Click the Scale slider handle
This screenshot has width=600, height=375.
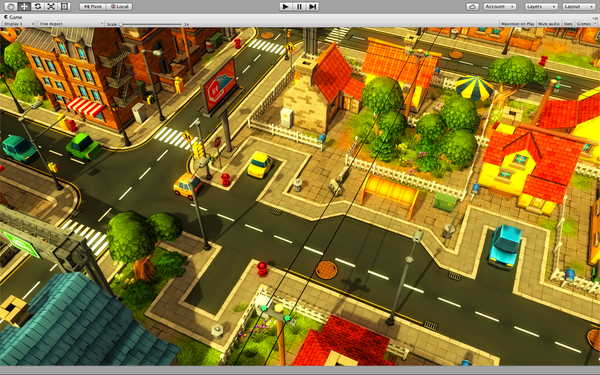pyautogui.click(x=121, y=24)
